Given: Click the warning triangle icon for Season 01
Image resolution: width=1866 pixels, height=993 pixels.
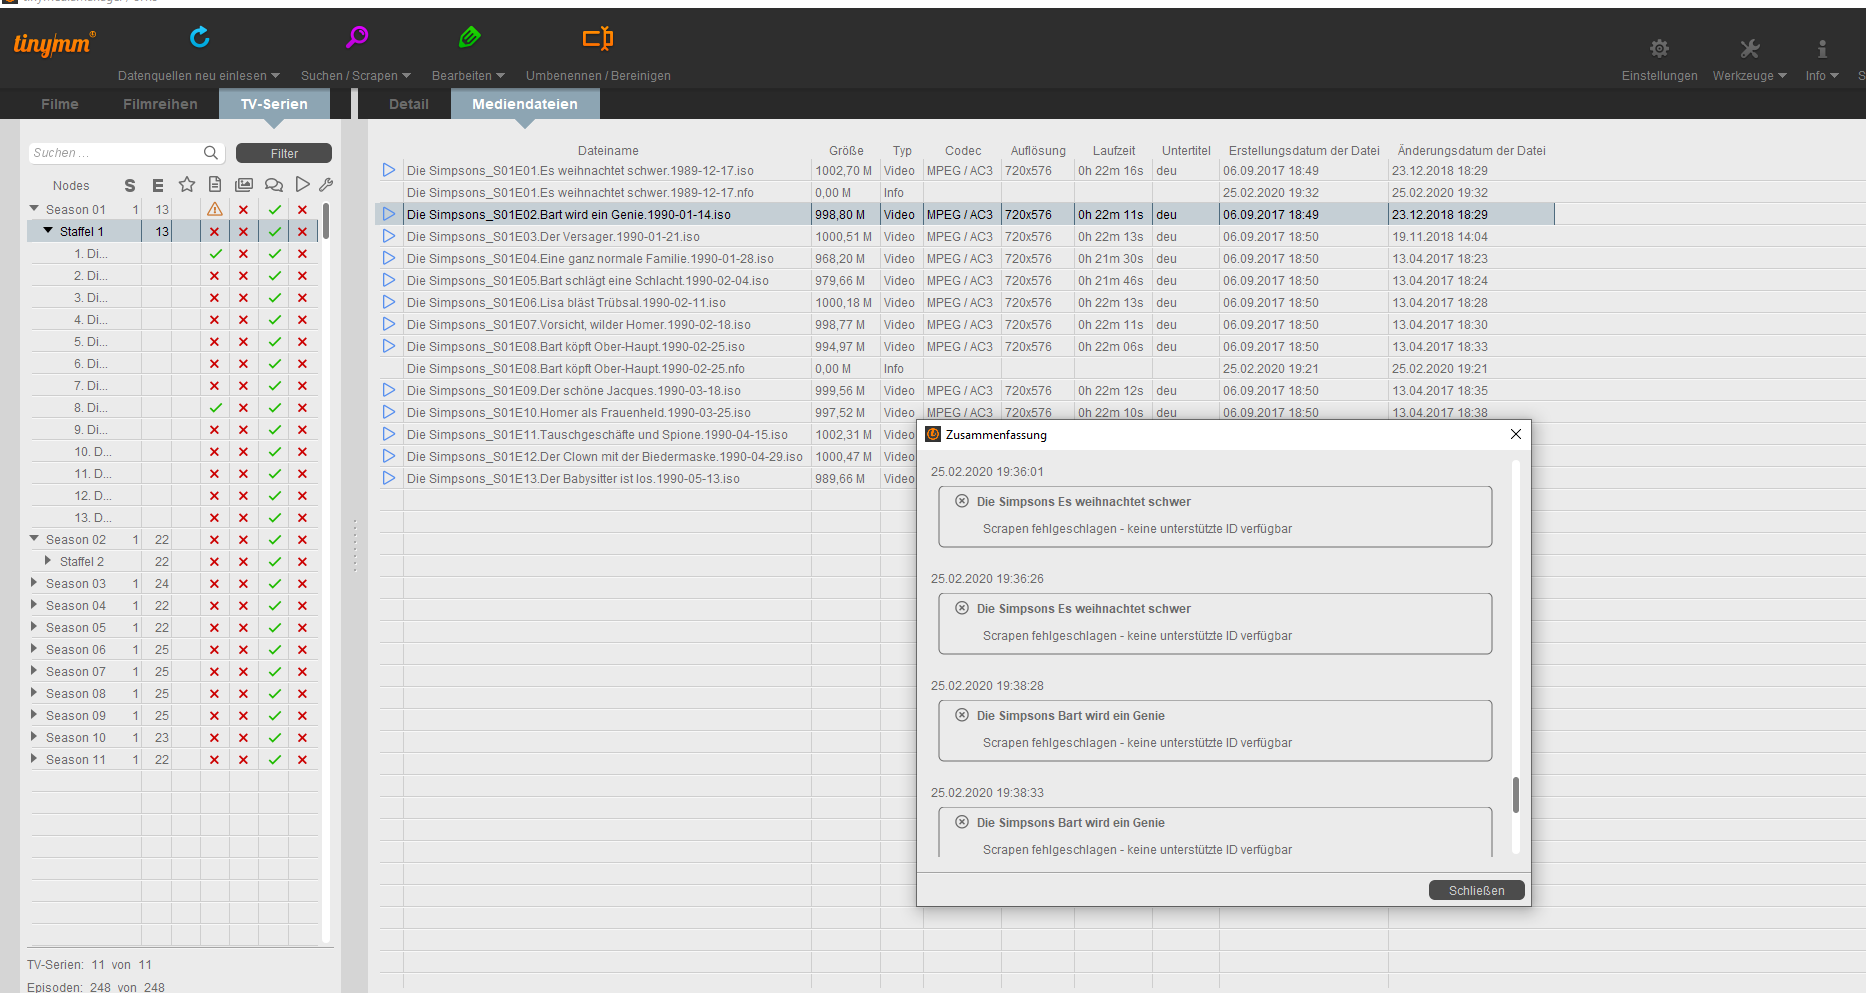Looking at the screenshot, I should [215, 209].
